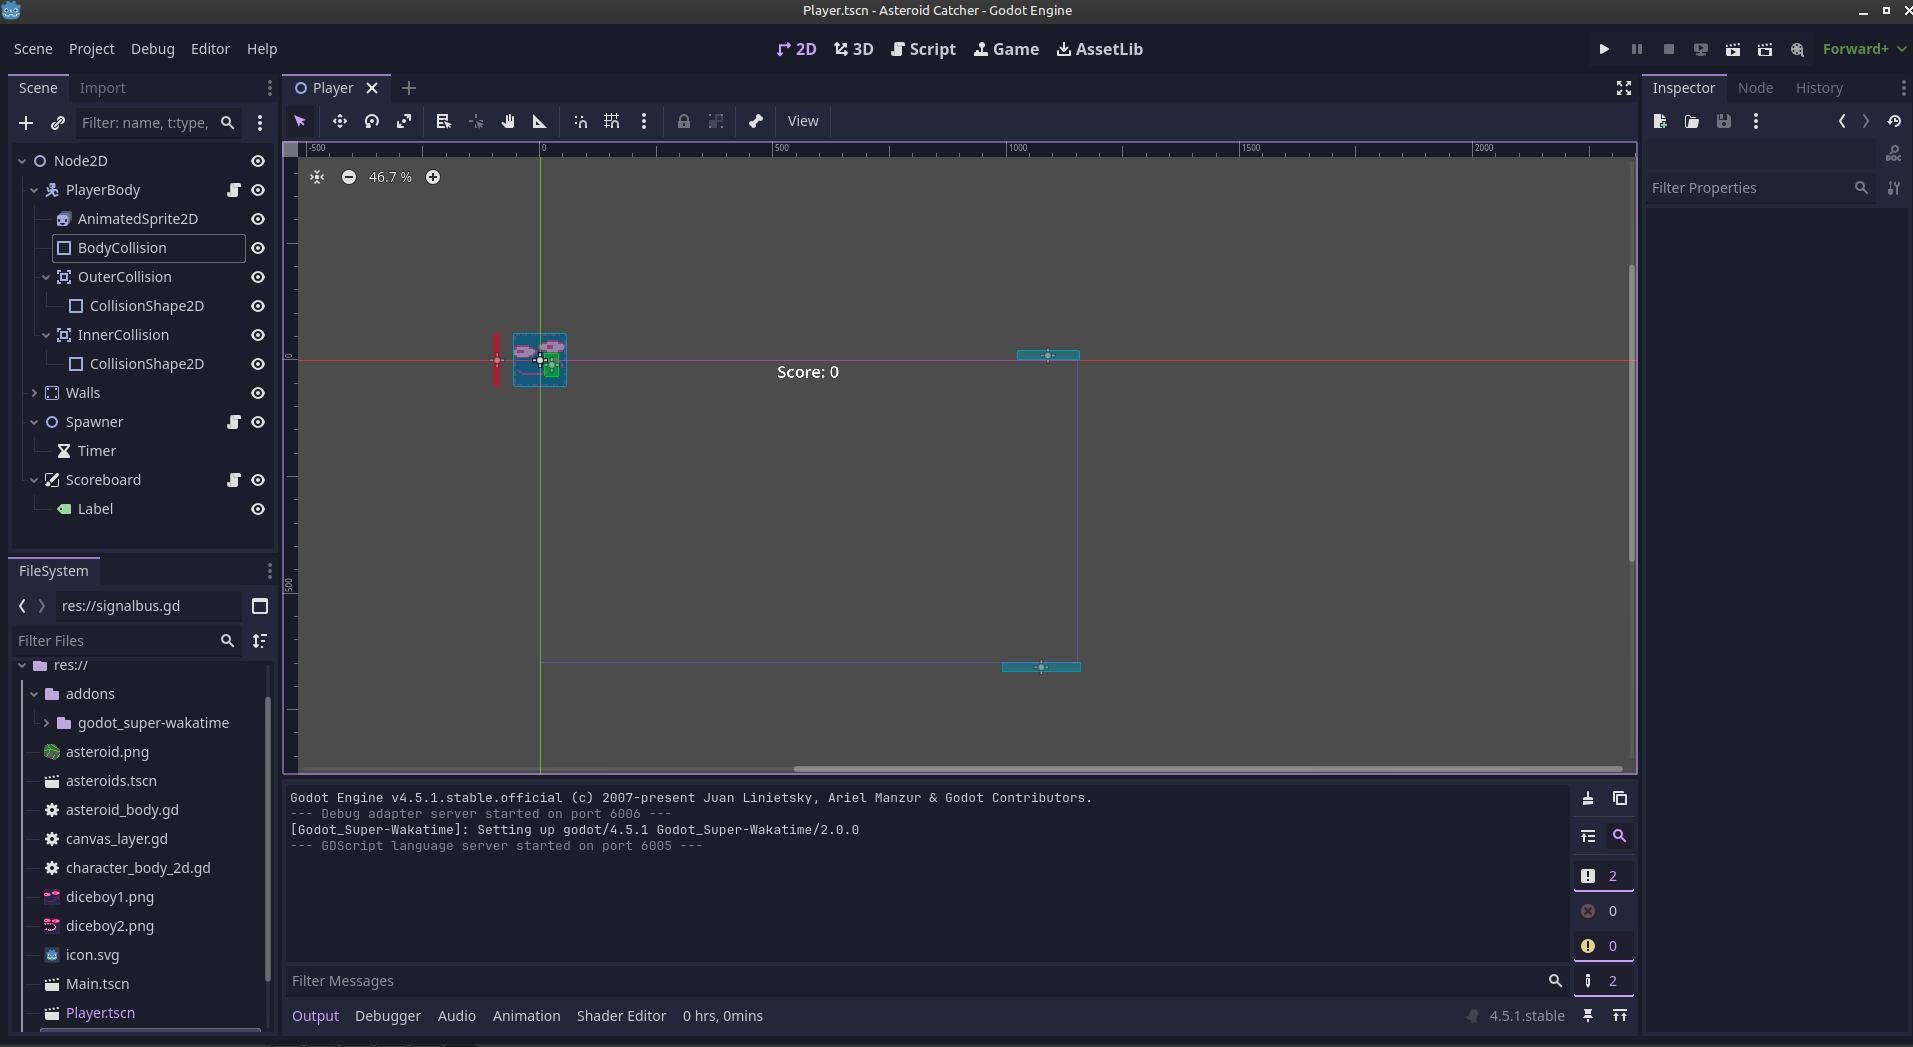The height and width of the screenshot is (1047, 1913).
Task: Lock the selected node
Action: click(x=684, y=121)
